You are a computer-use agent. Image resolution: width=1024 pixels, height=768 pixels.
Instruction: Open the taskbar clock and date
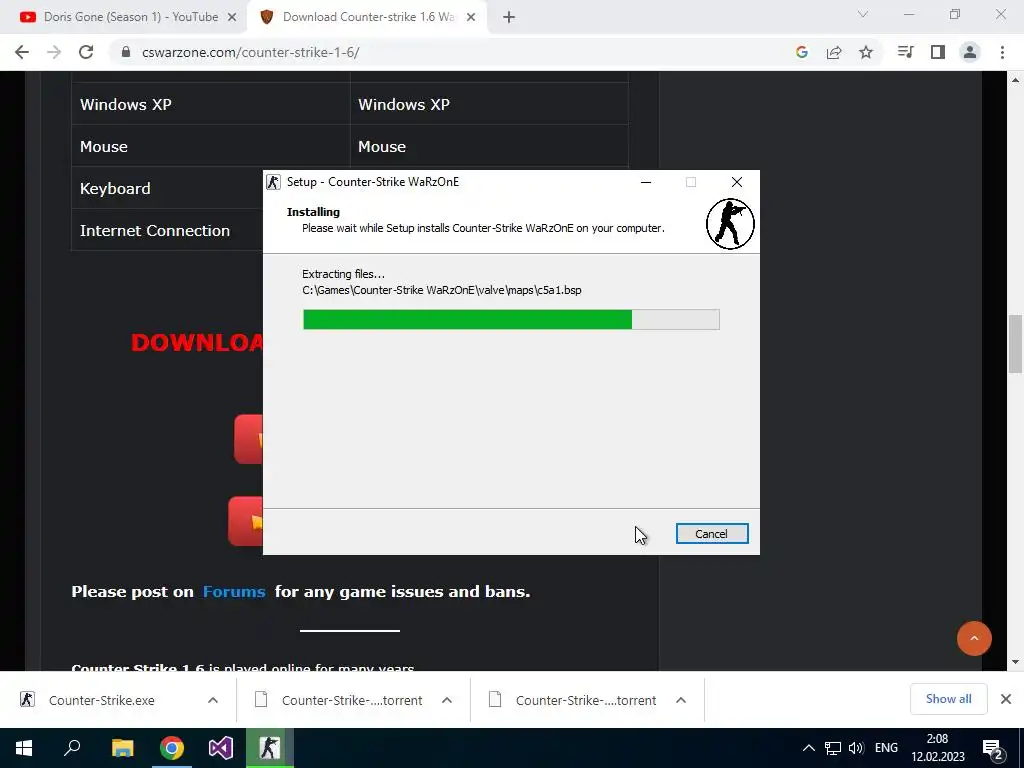pyautogui.click(x=938, y=748)
